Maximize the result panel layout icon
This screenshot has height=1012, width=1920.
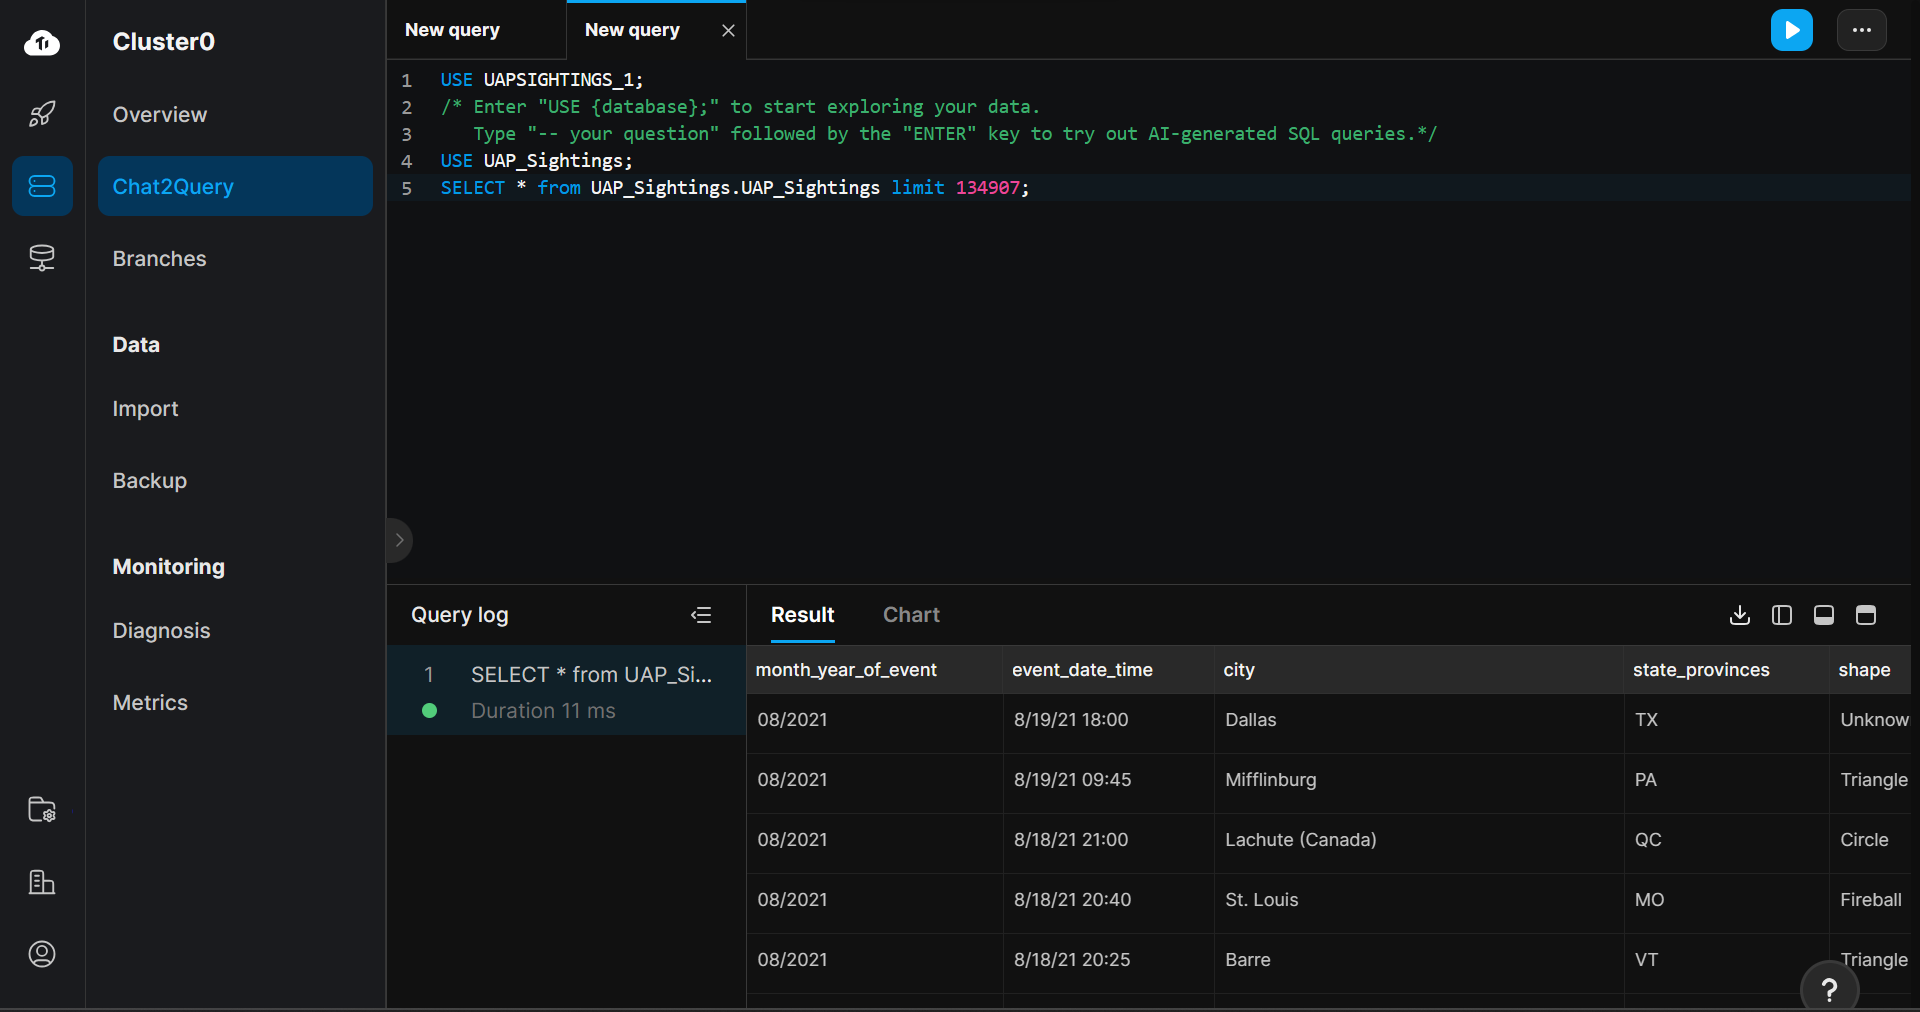click(1866, 615)
